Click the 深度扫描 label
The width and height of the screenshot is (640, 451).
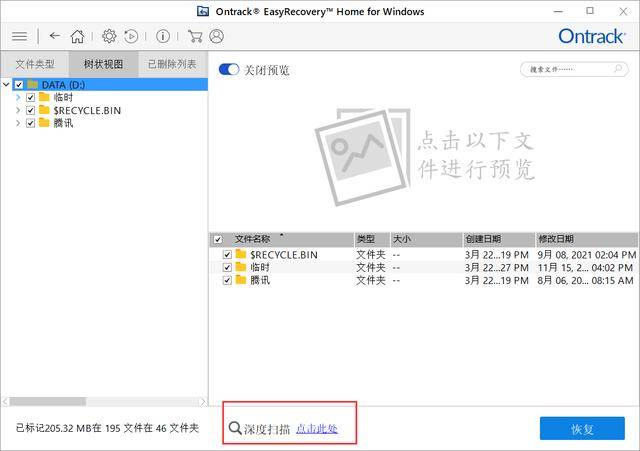tap(267, 429)
